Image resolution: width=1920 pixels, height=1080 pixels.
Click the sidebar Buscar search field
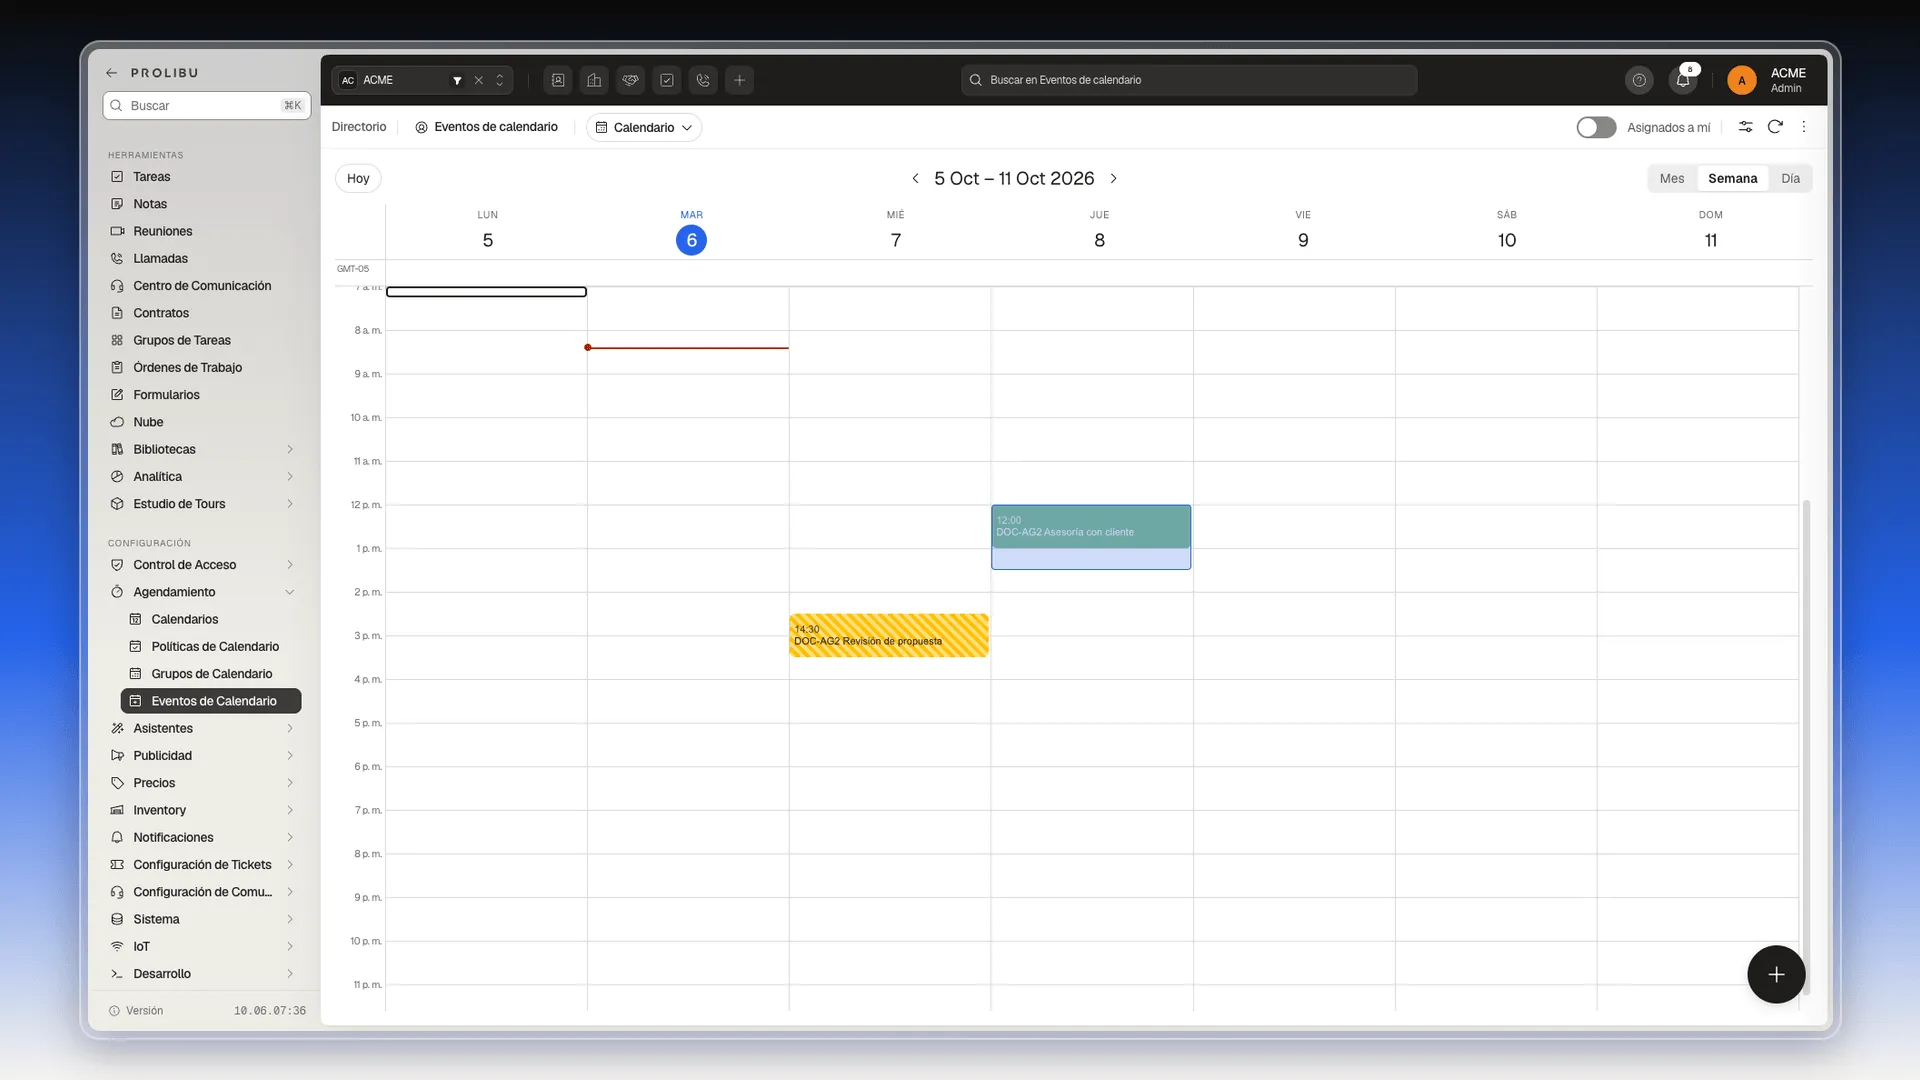pos(207,105)
